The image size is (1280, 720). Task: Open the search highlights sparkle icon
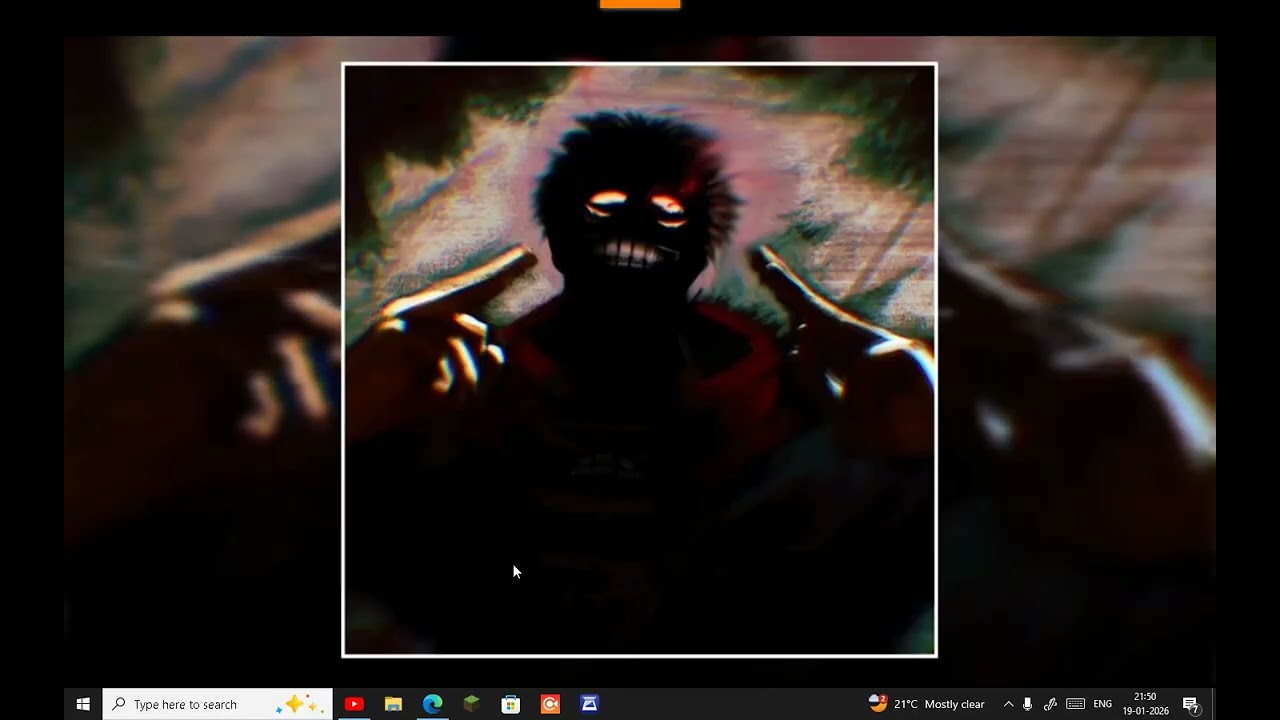coord(299,704)
